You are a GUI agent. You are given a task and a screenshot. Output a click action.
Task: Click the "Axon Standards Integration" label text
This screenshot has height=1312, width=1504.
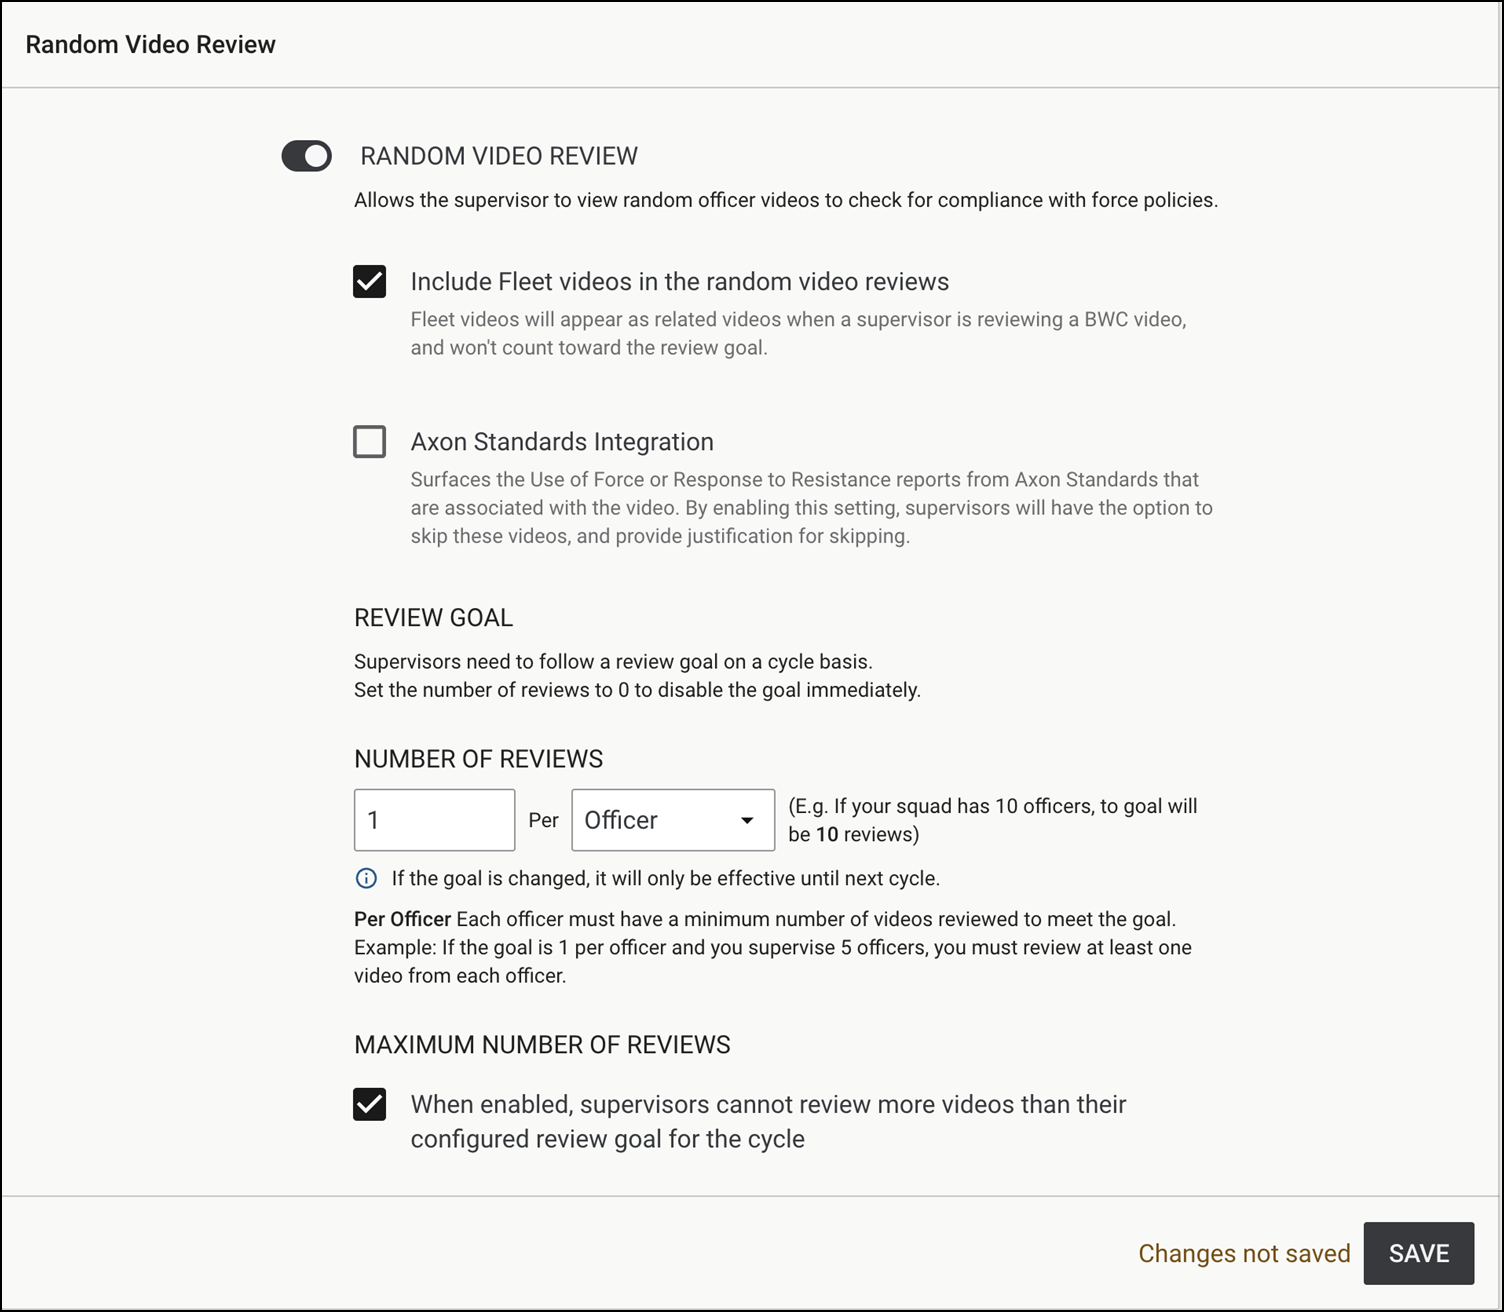pyautogui.click(x=561, y=442)
